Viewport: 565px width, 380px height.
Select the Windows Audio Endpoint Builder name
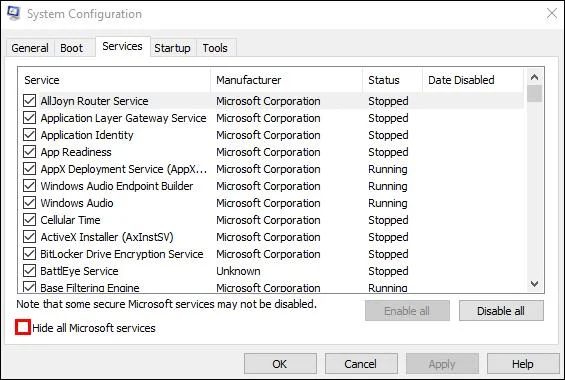click(117, 186)
